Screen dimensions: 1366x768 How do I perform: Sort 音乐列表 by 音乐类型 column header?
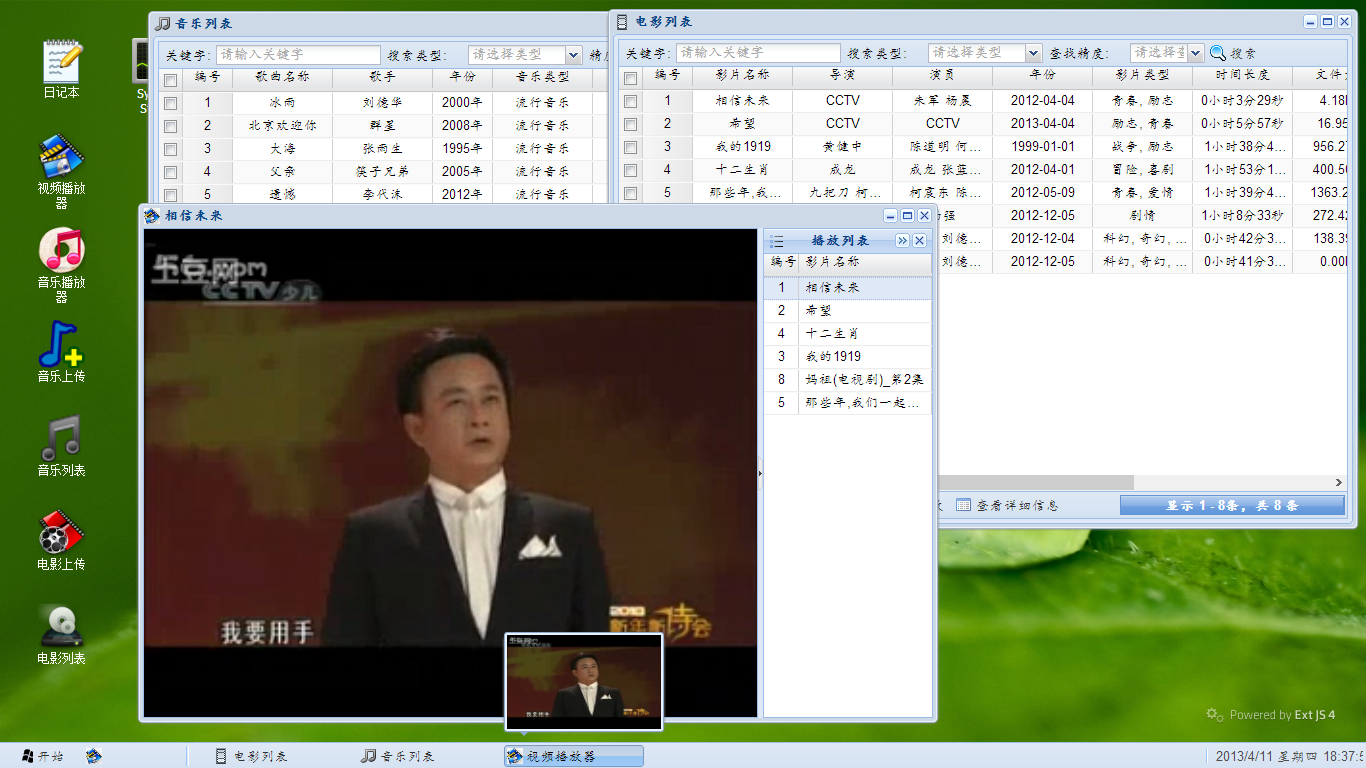point(542,77)
